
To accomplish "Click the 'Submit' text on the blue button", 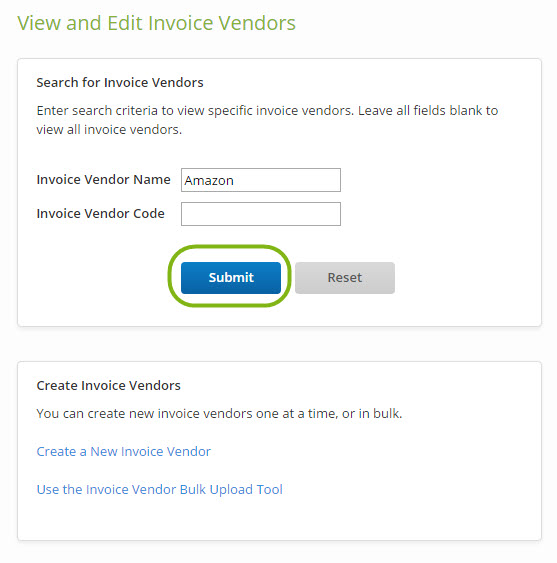I will [x=231, y=277].
